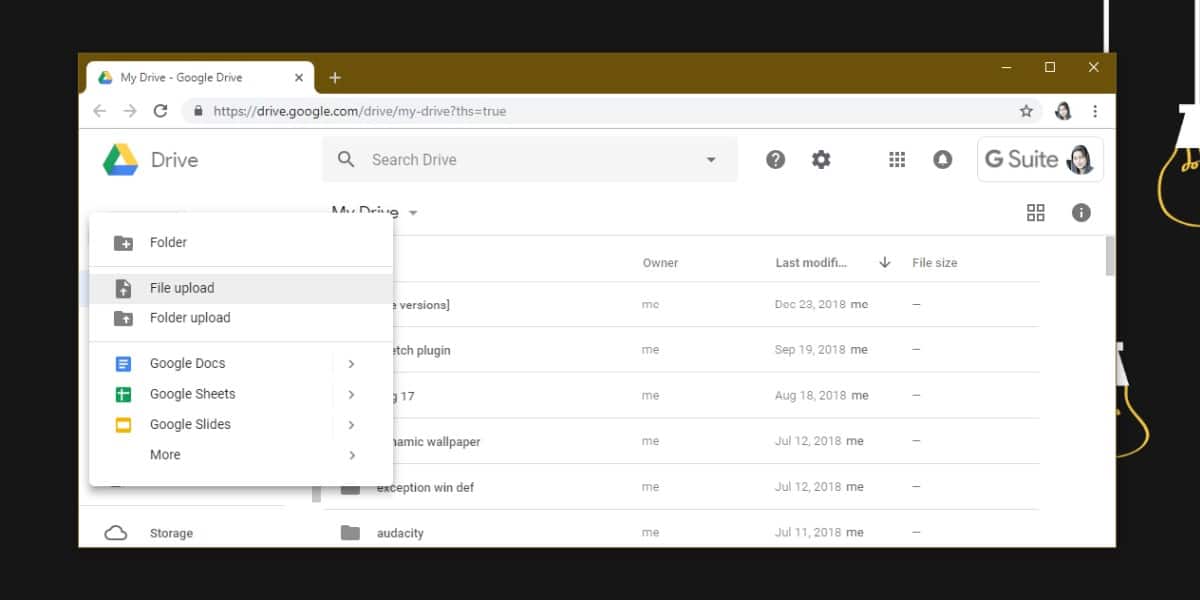The width and height of the screenshot is (1200, 600).
Task: Open the Google apps grid
Action: (x=897, y=159)
